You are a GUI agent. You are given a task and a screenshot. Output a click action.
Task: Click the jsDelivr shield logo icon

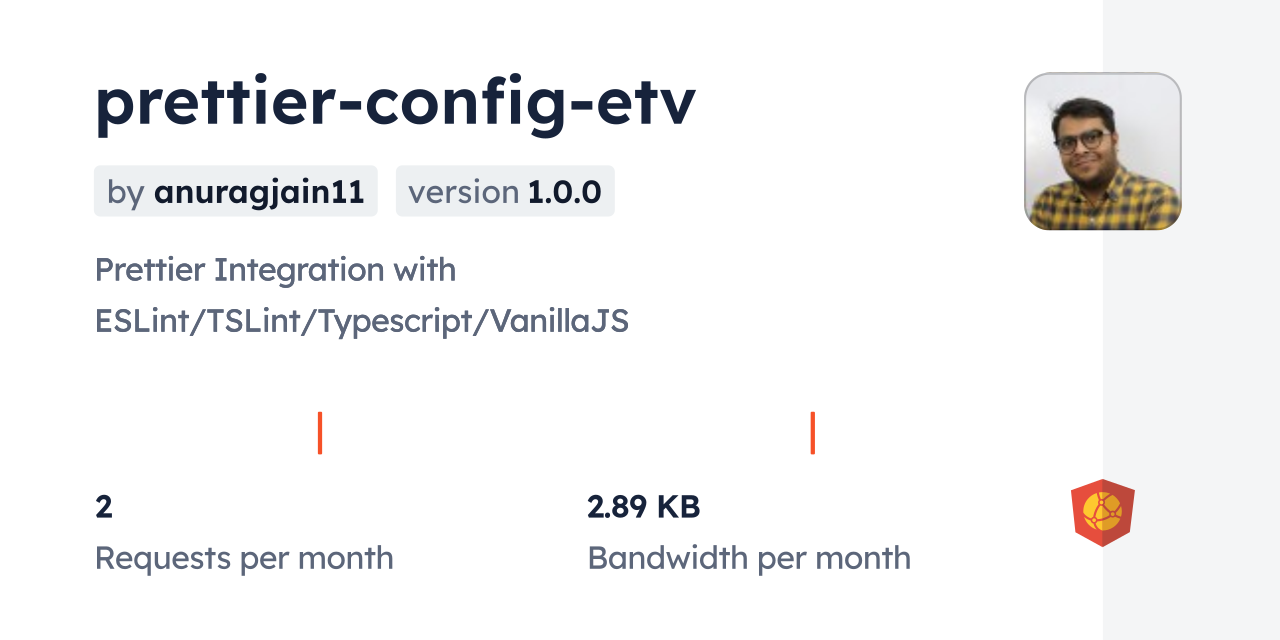coord(1102,513)
